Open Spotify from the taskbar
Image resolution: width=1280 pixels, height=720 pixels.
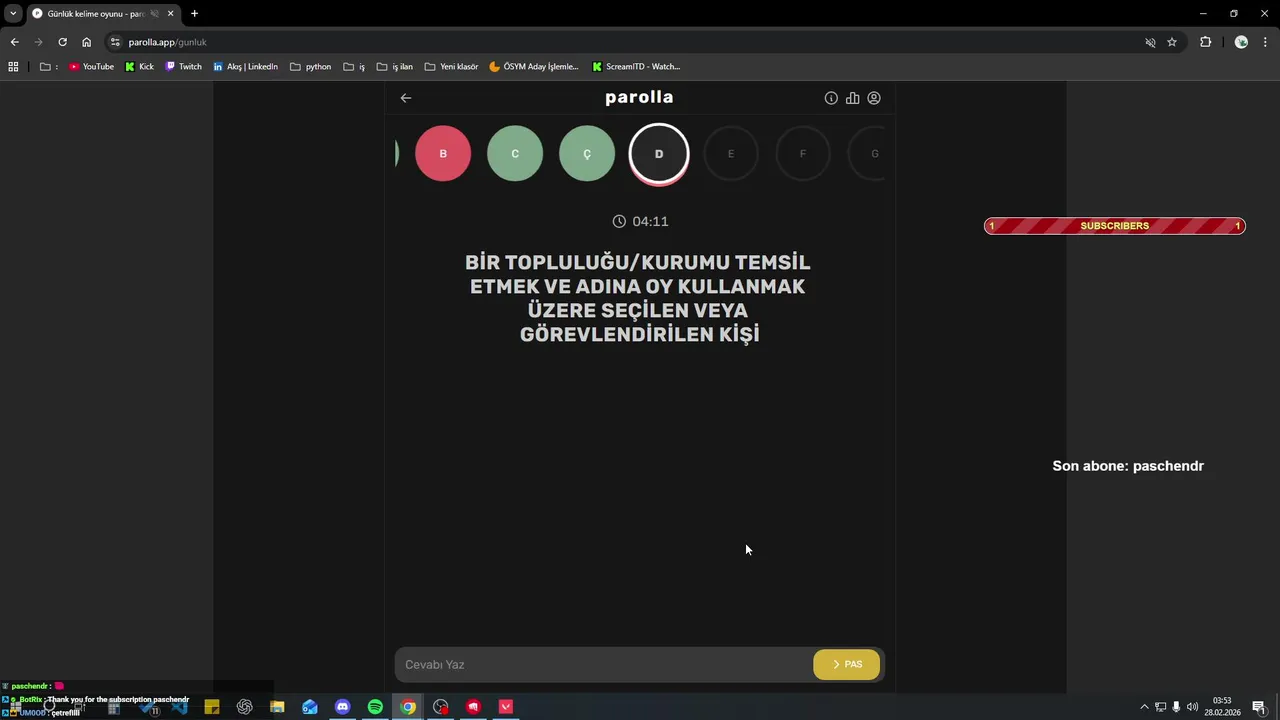coord(375,707)
